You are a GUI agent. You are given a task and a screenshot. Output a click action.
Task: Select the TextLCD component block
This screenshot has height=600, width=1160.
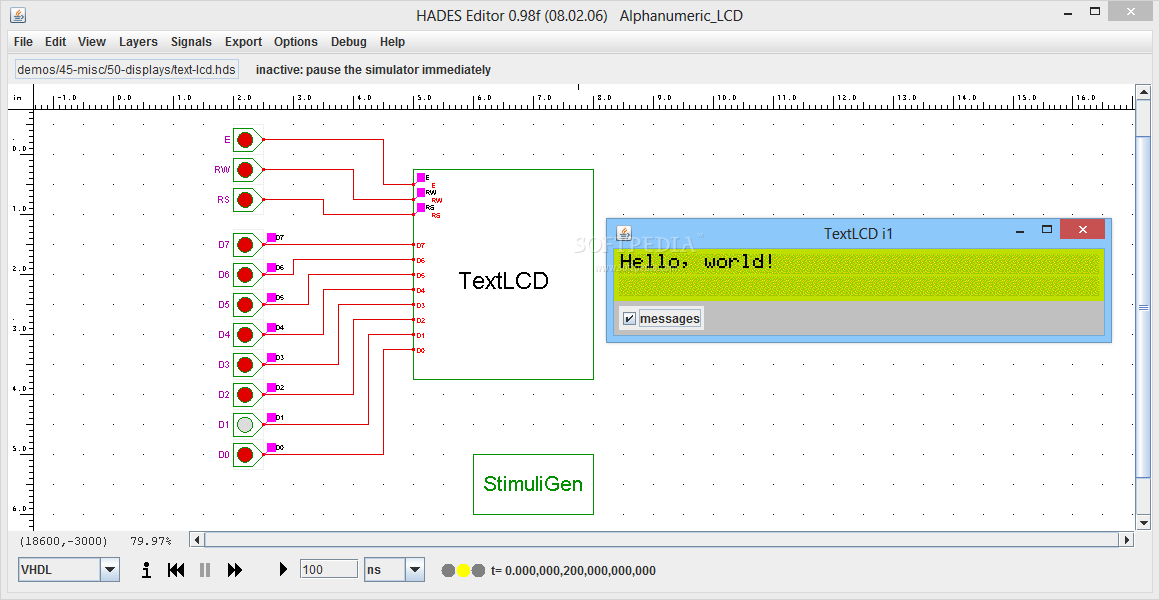tap(503, 274)
